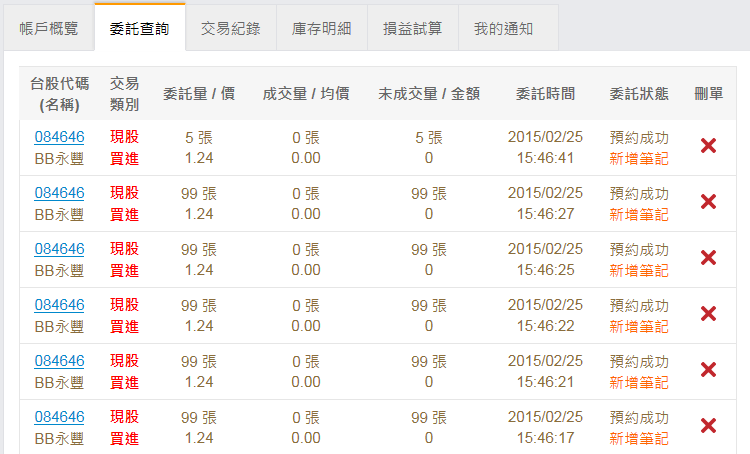The image size is (750, 454).
Task: Remove the order placed at 15:46:17
Action: (x=708, y=426)
